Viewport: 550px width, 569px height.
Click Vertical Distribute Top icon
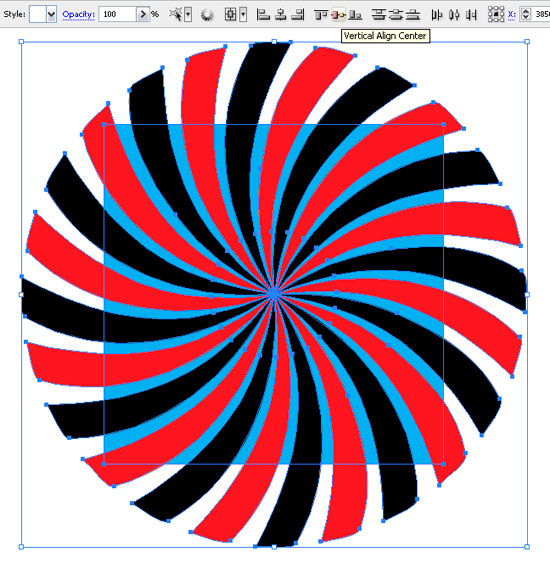379,15
